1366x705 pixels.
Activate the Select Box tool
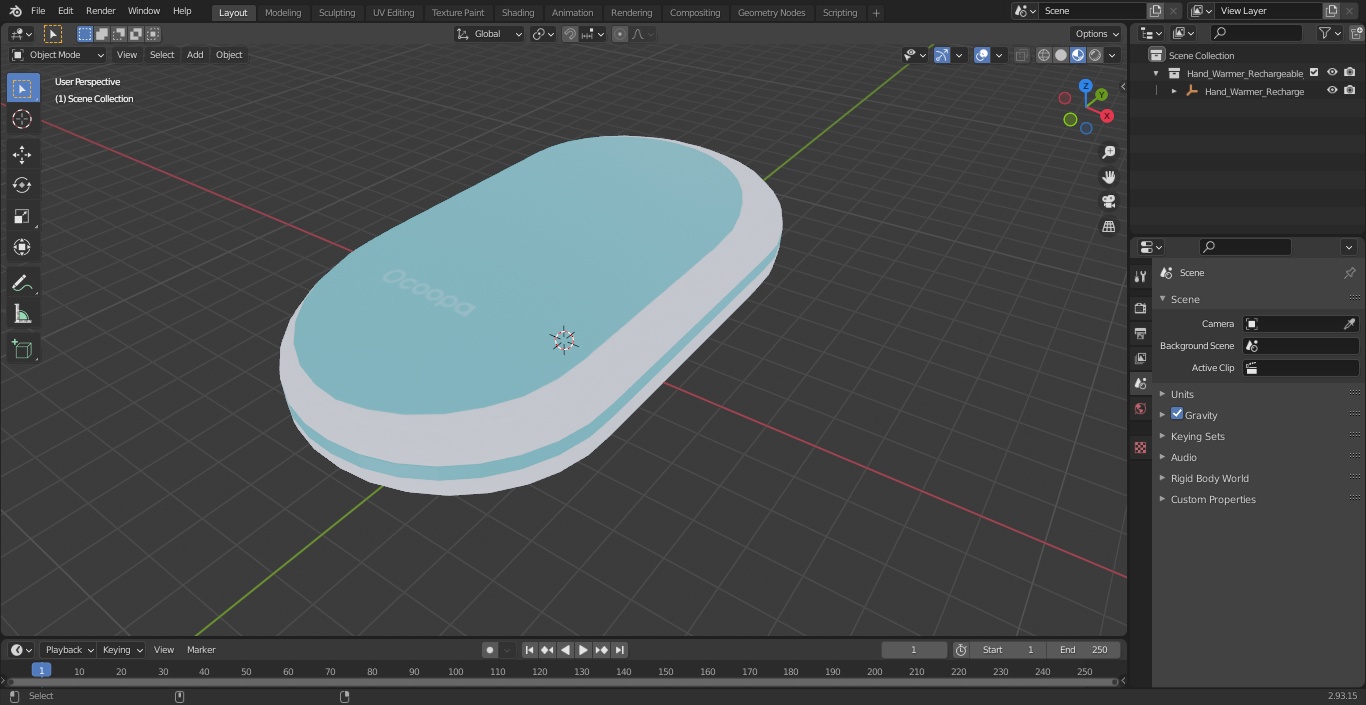point(22,88)
